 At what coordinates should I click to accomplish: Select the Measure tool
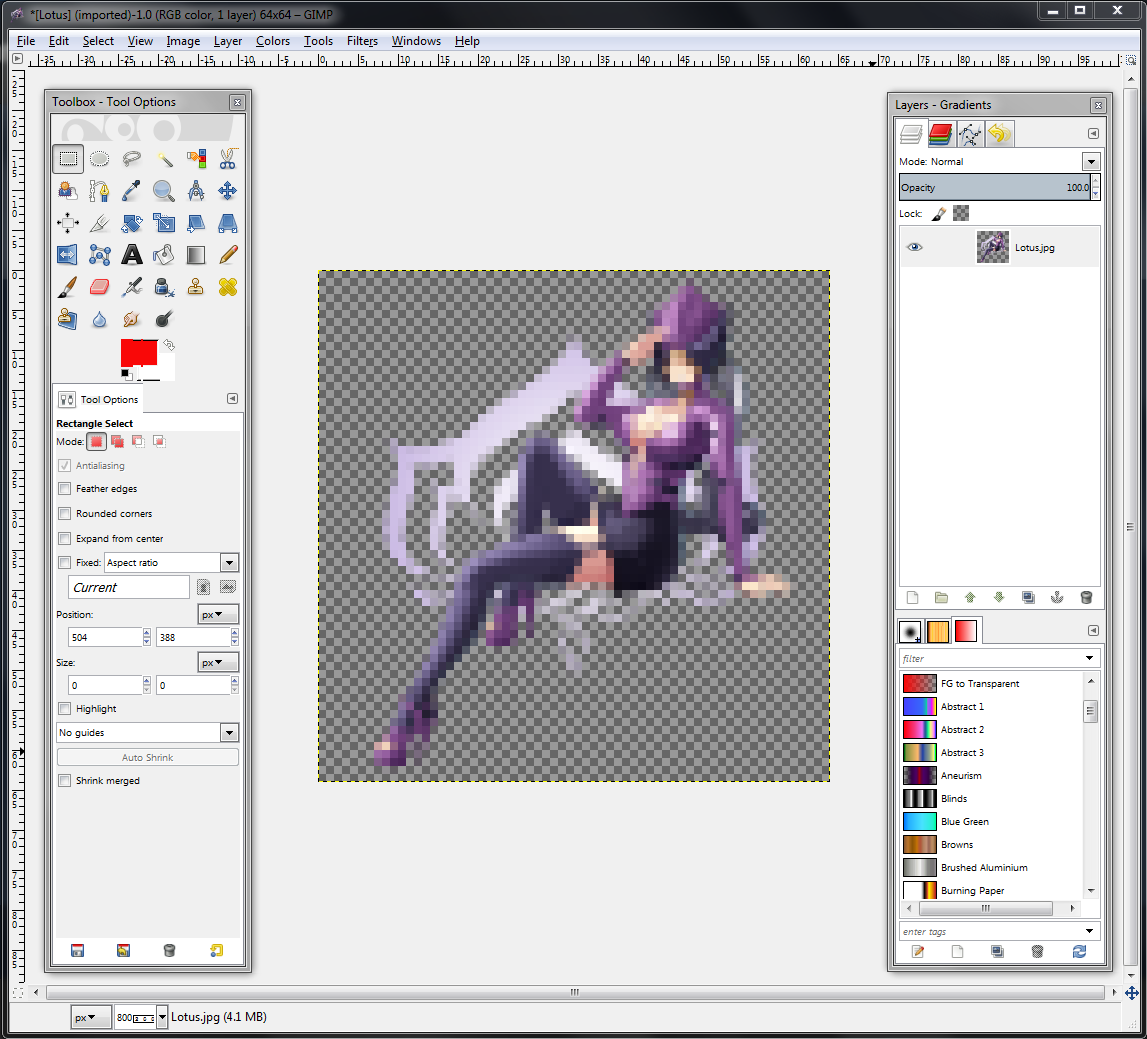(x=196, y=191)
